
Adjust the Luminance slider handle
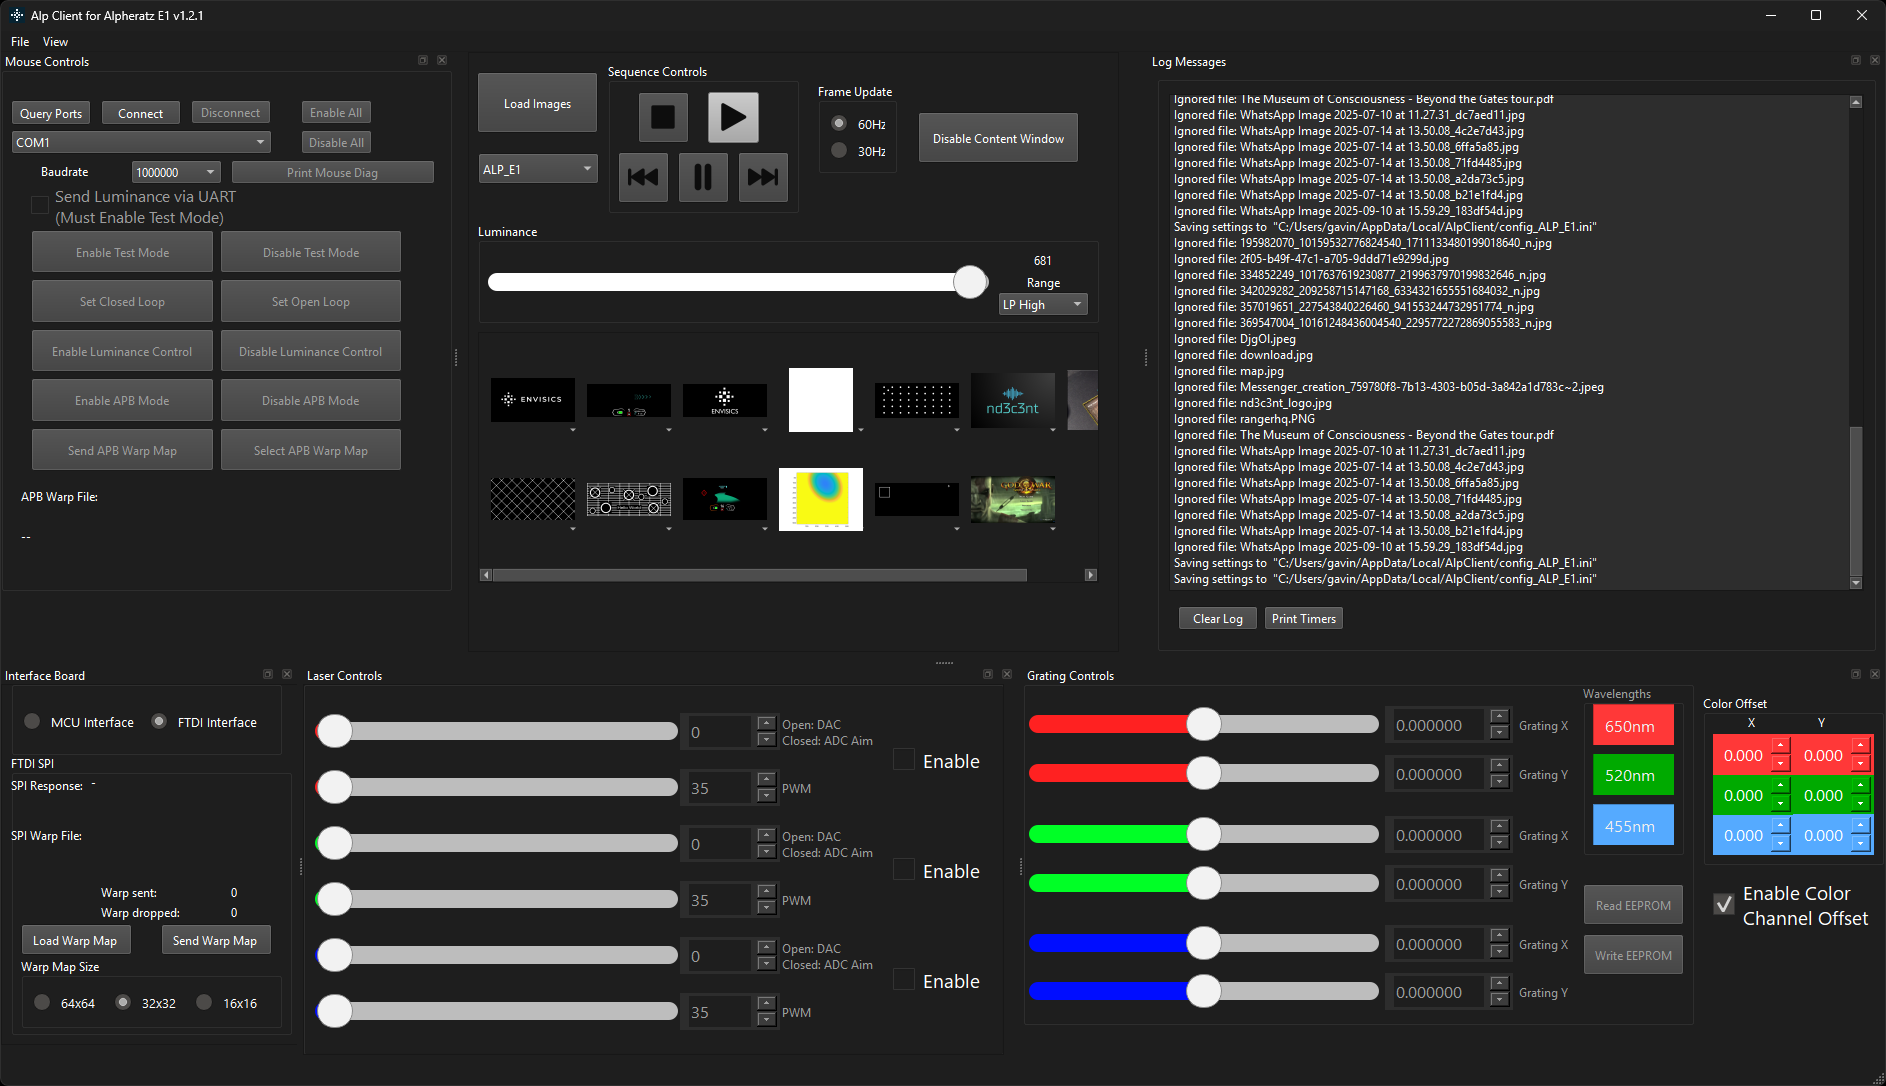[970, 282]
